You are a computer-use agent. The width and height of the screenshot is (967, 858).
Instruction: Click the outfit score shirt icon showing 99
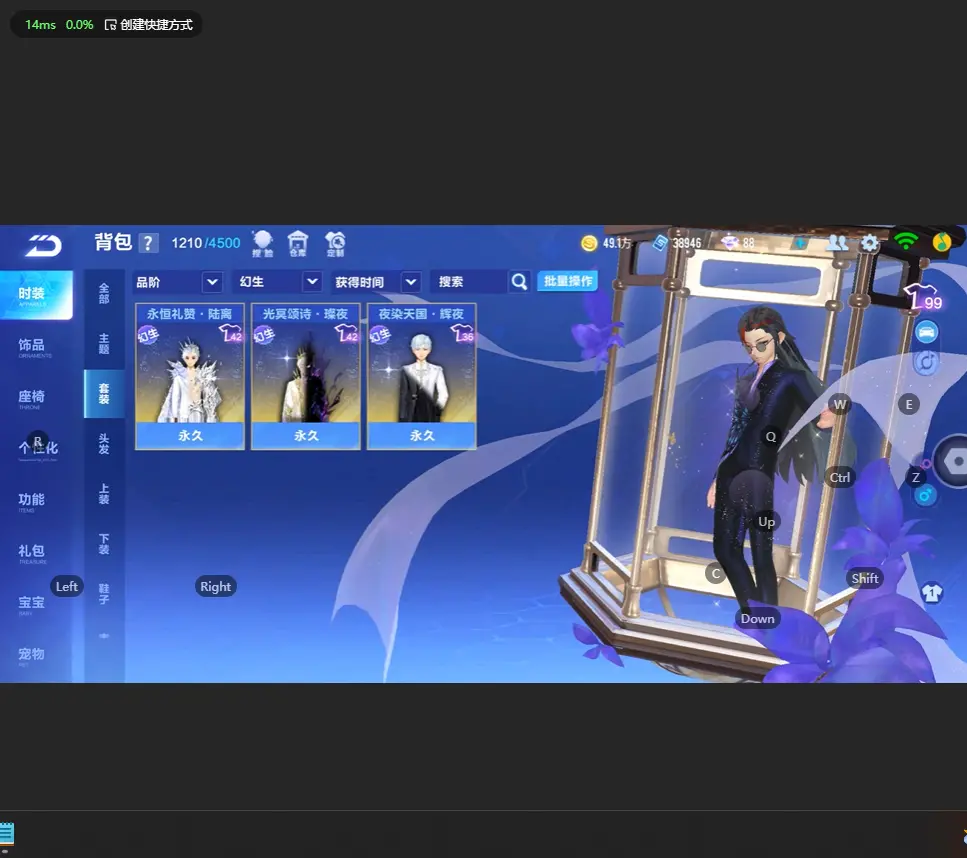tap(923, 297)
